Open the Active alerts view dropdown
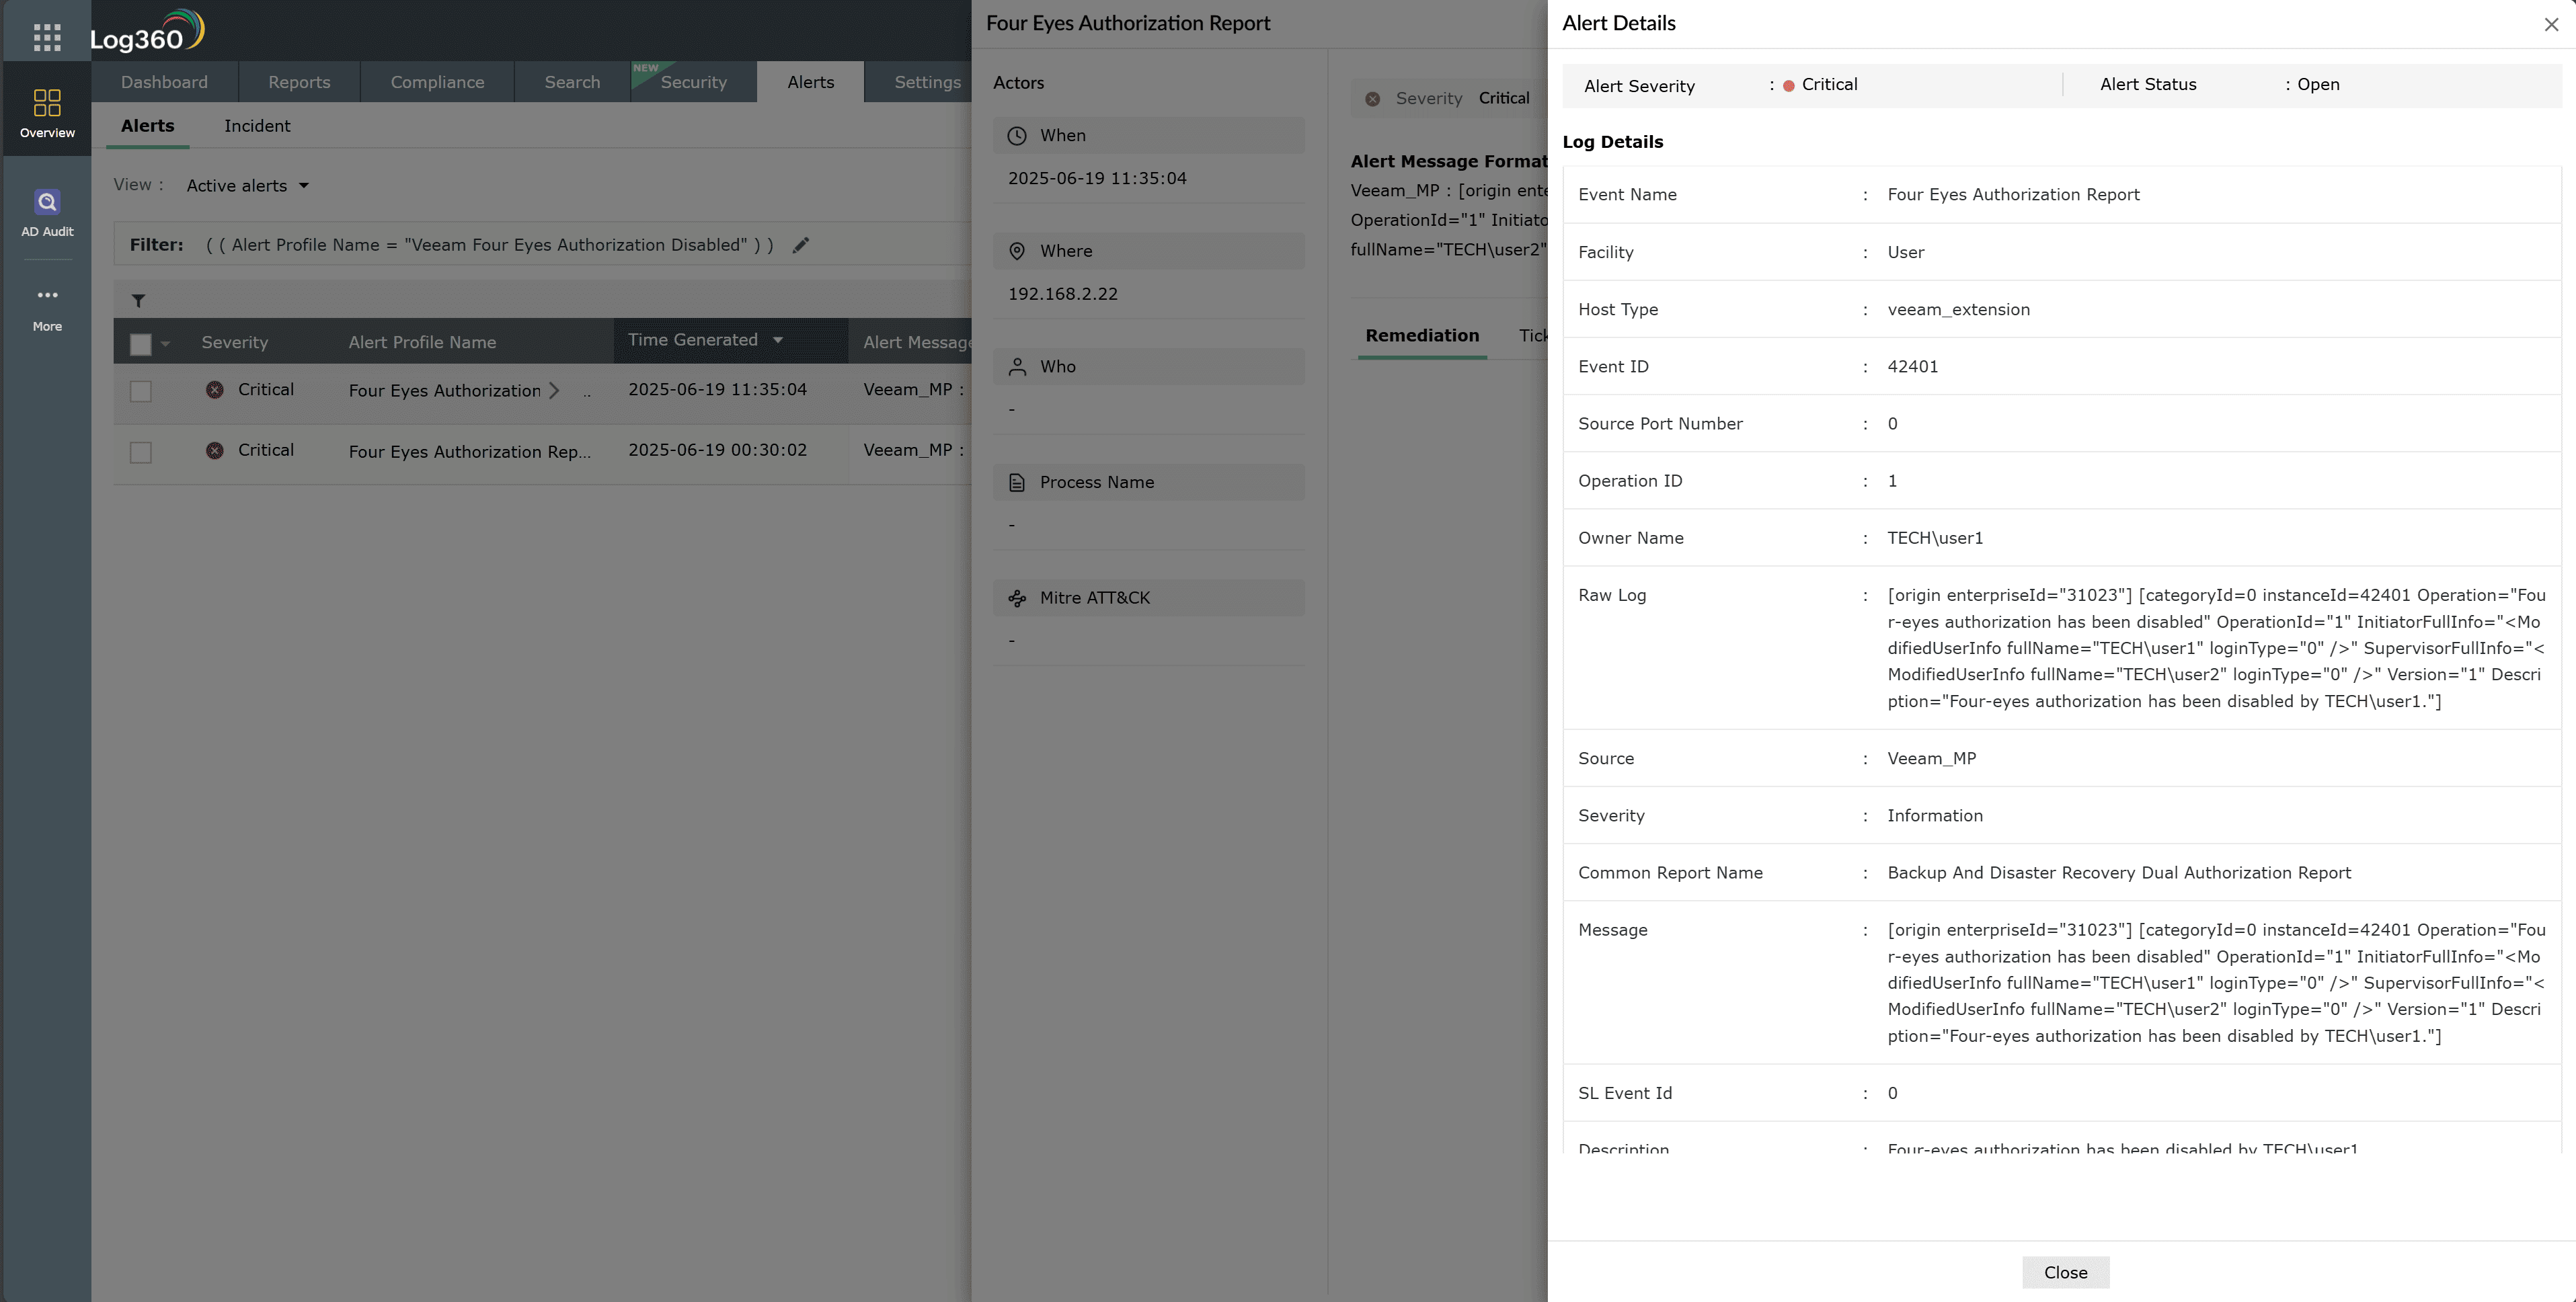Image resolution: width=2576 pixels, height=1302 pixels. pos(246,185)
